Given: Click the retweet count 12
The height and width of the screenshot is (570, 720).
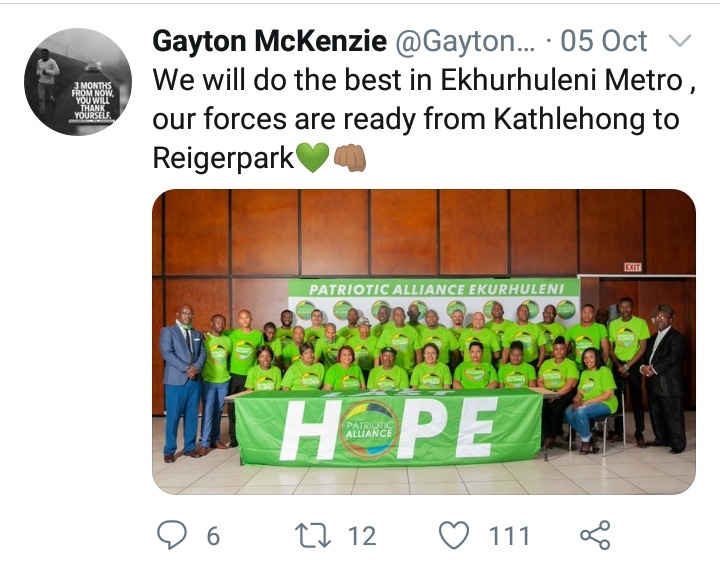Looking at the screenshot, I should (362, 536).
